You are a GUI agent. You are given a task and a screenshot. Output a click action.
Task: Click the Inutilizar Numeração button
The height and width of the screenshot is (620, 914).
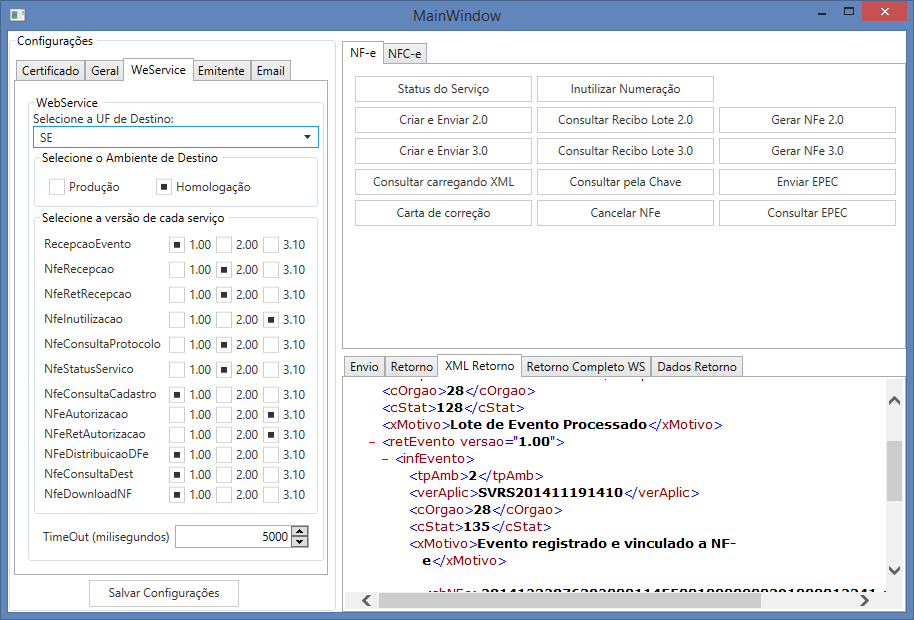pos(625,89)
